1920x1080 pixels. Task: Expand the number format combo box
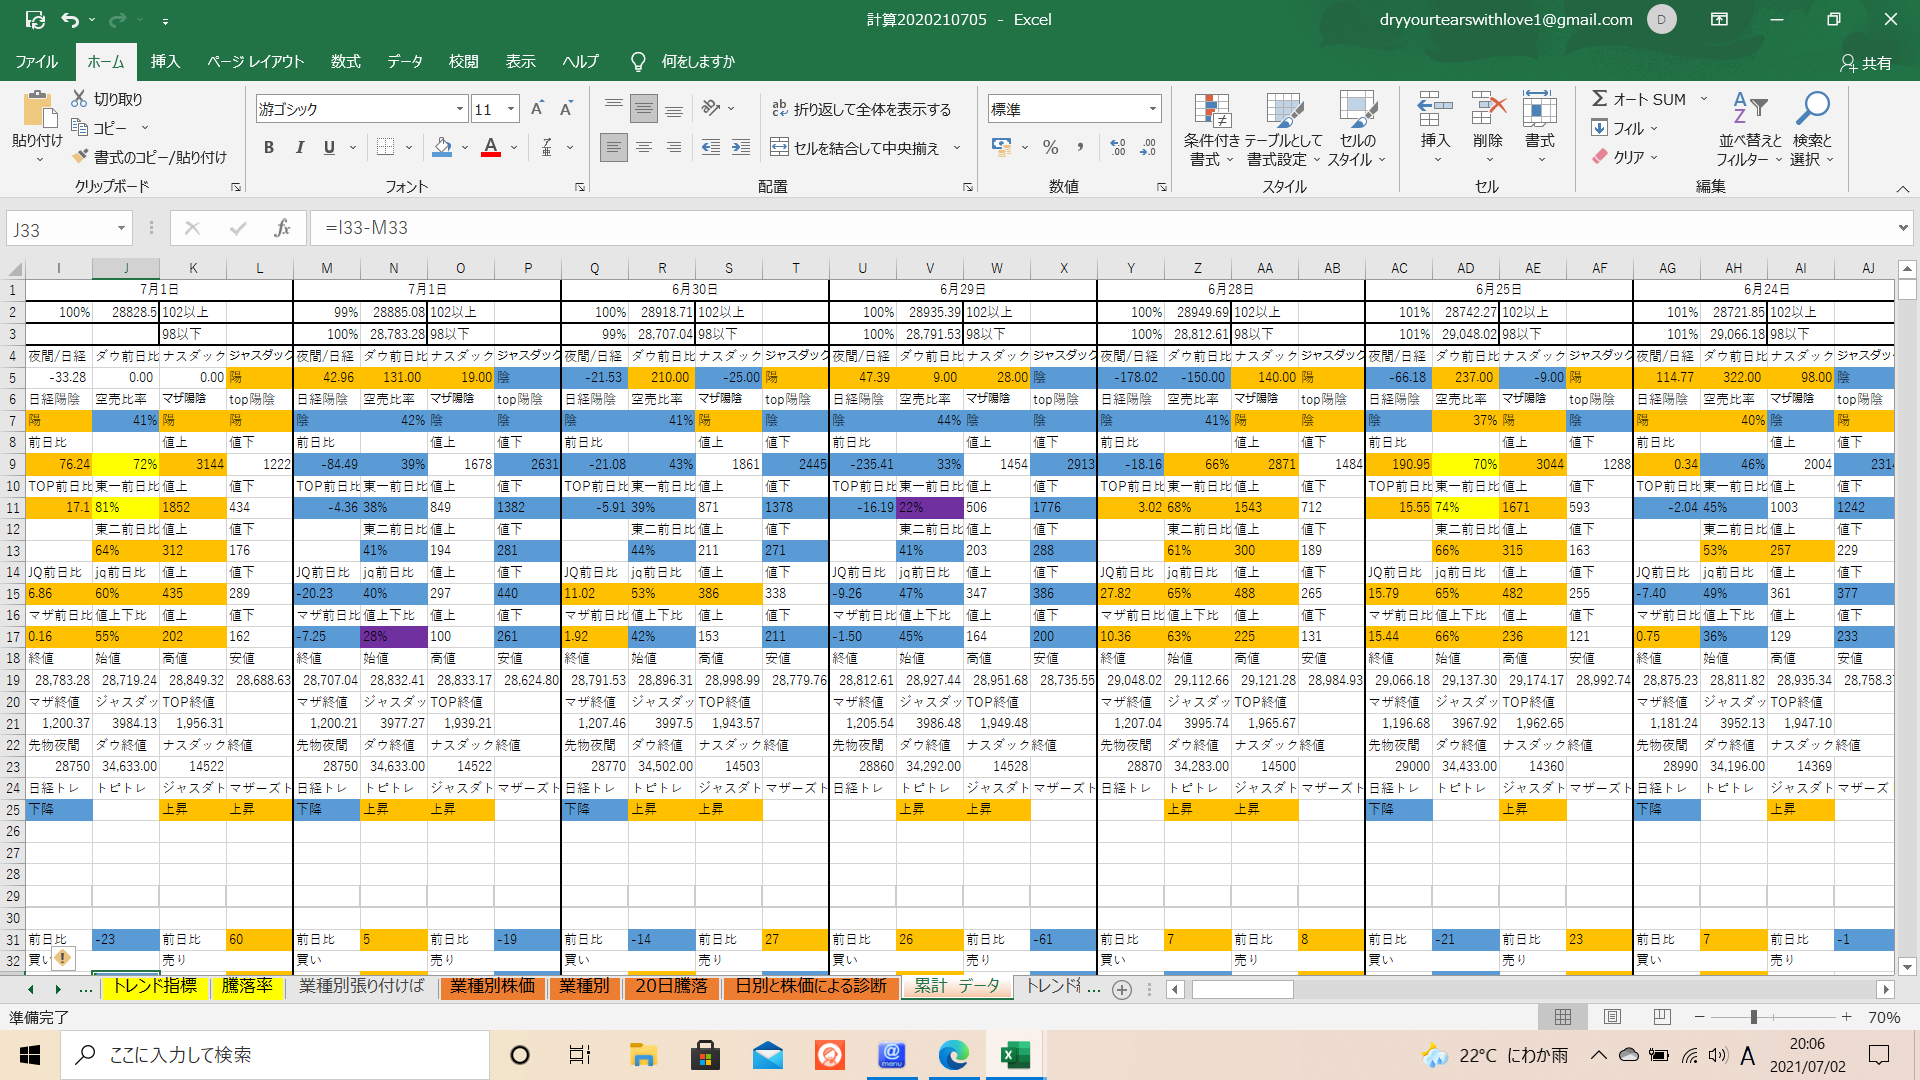[1152, 109]
